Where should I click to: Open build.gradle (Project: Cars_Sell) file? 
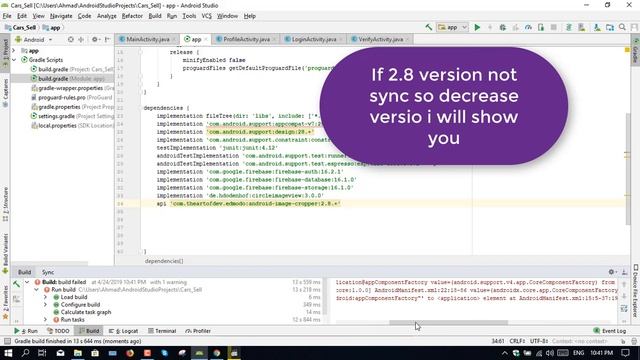[72, 69]
